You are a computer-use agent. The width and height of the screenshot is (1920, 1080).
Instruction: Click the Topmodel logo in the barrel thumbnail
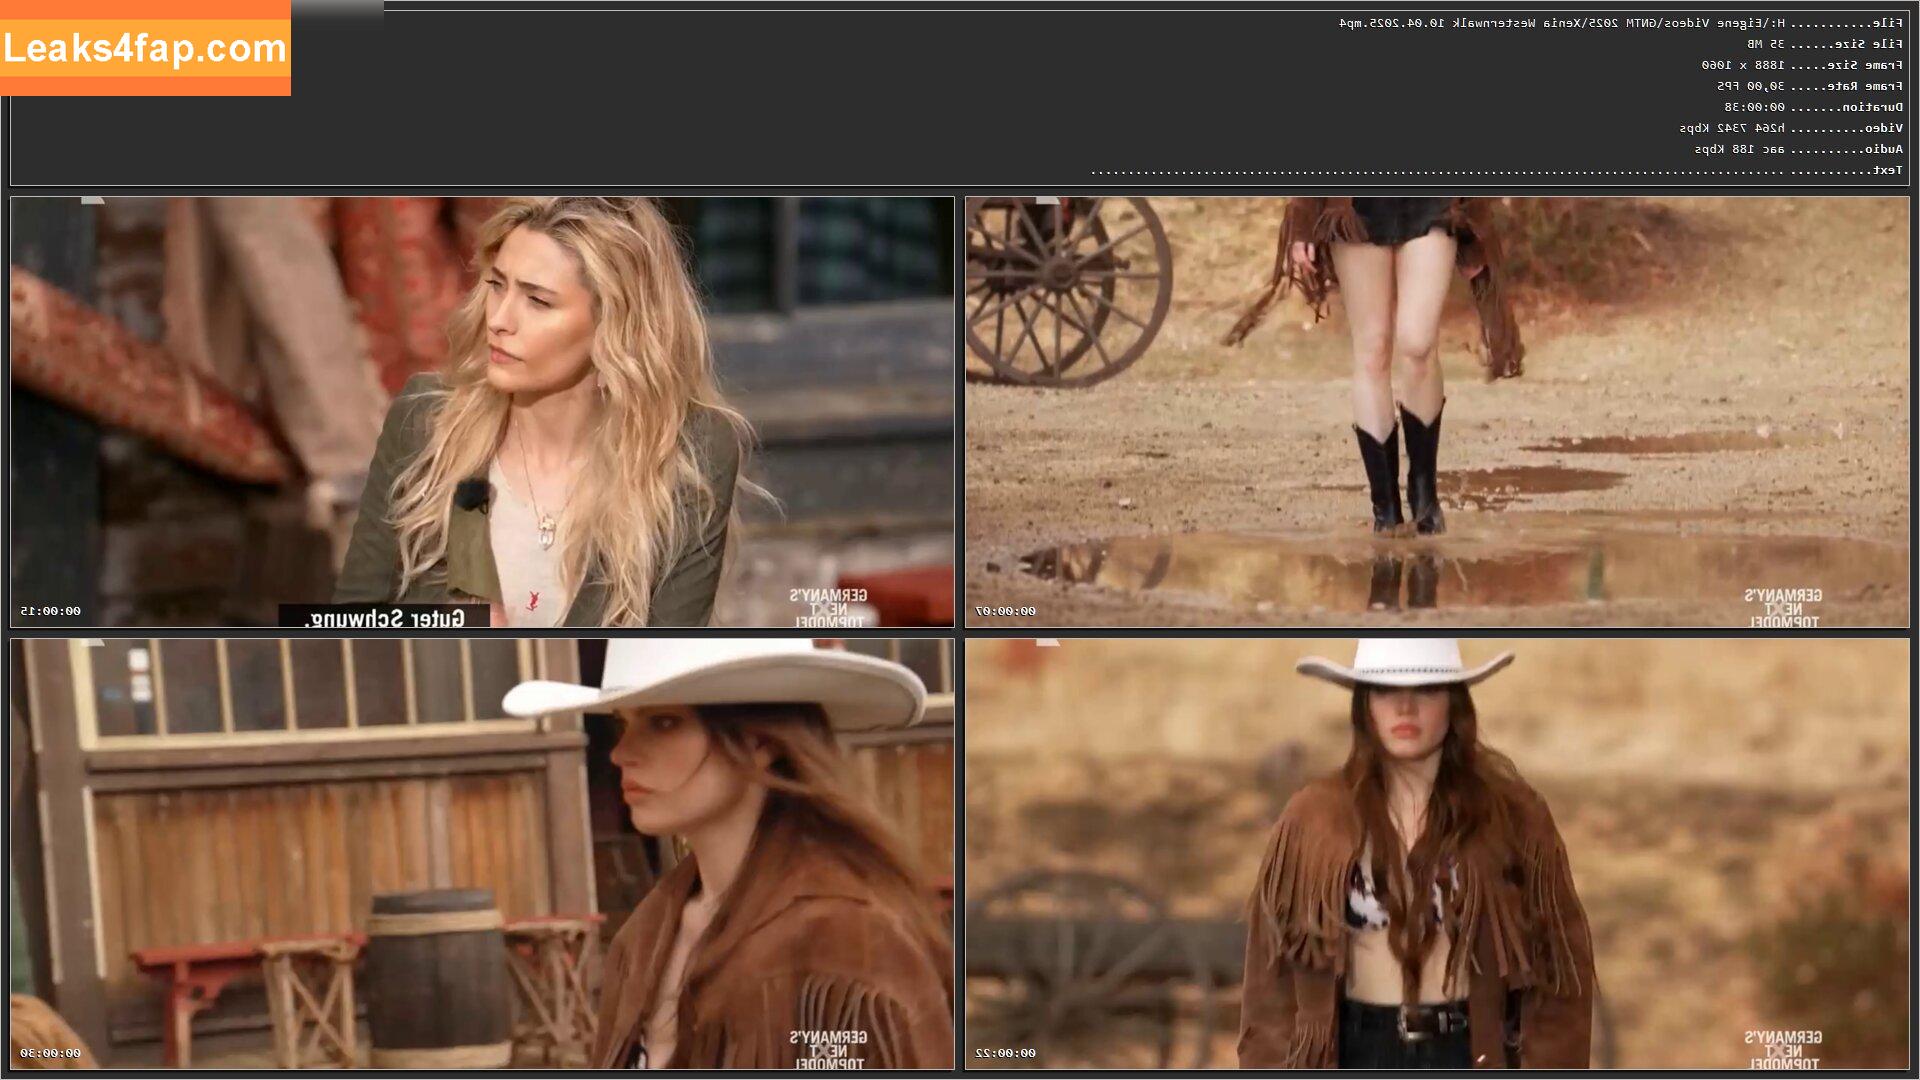tap(828, 1050)
